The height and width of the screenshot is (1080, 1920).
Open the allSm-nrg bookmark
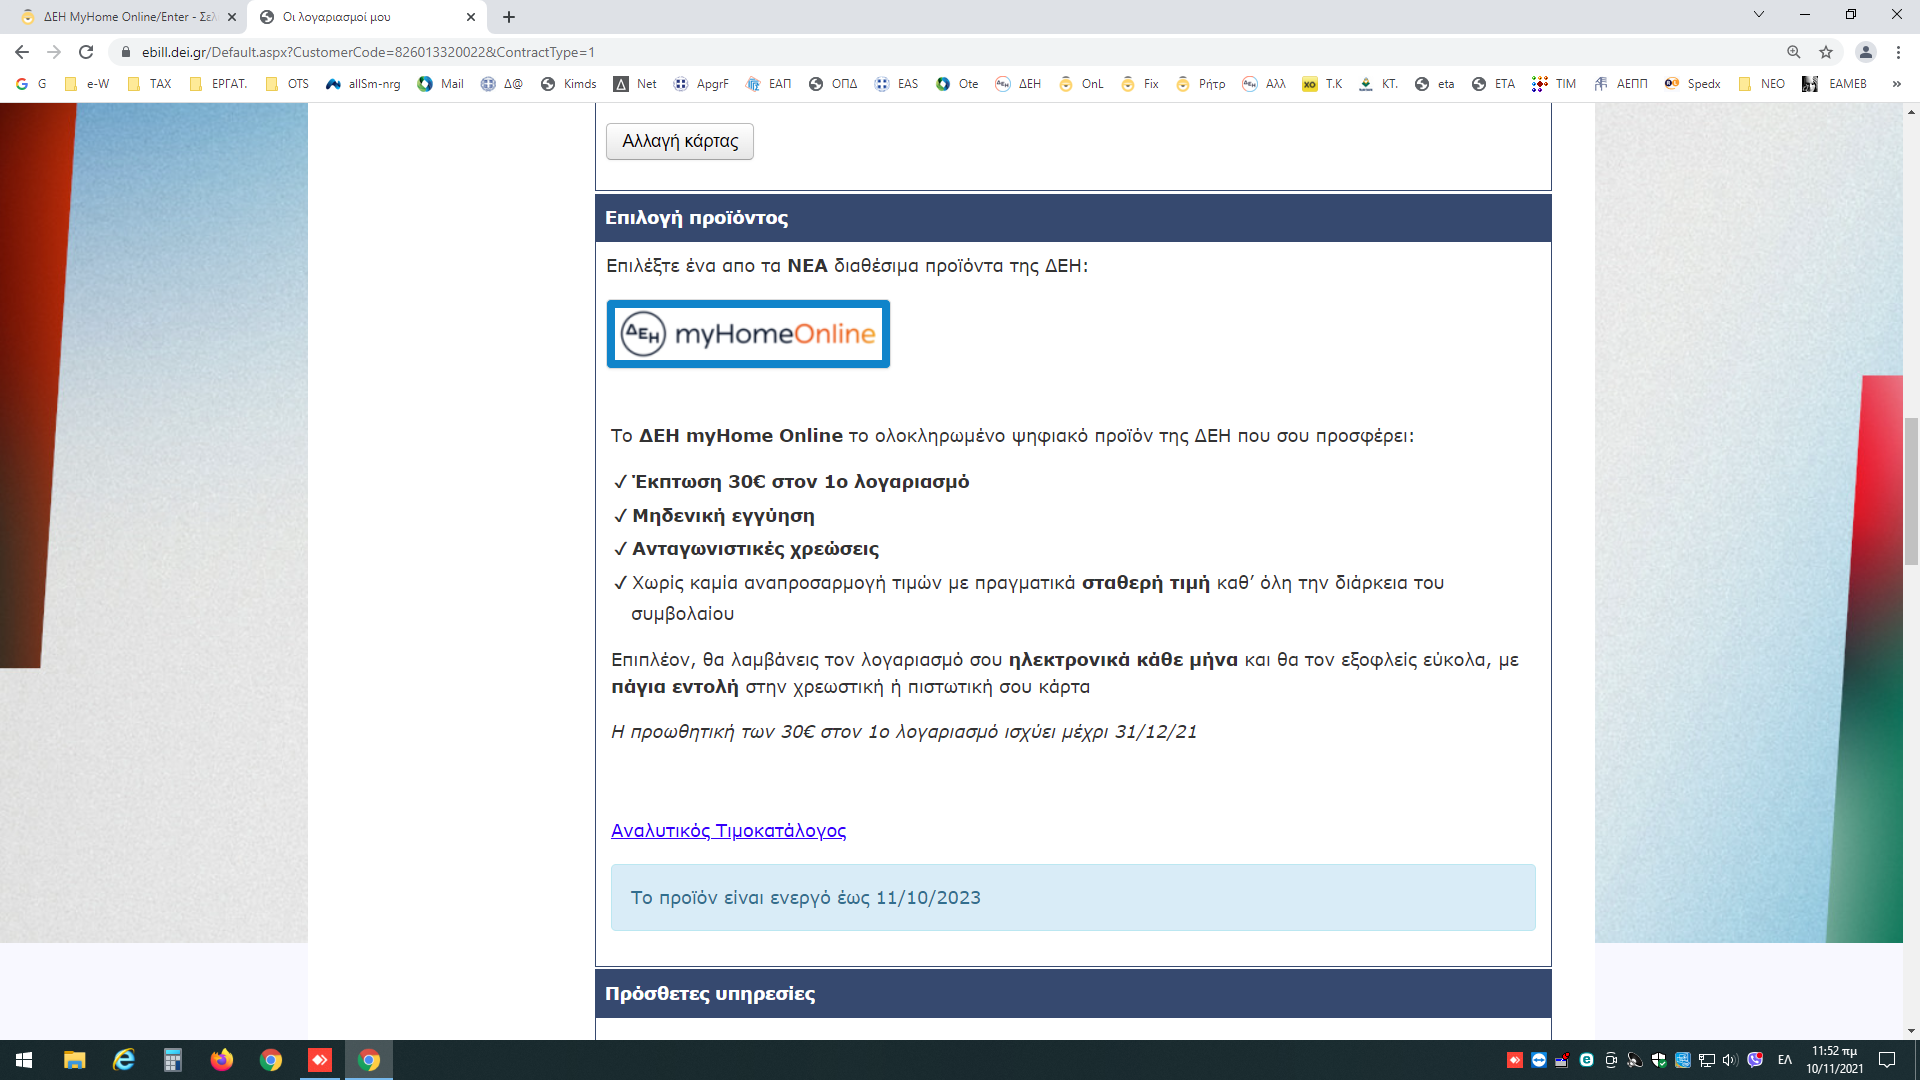click(x=363, y=84)
